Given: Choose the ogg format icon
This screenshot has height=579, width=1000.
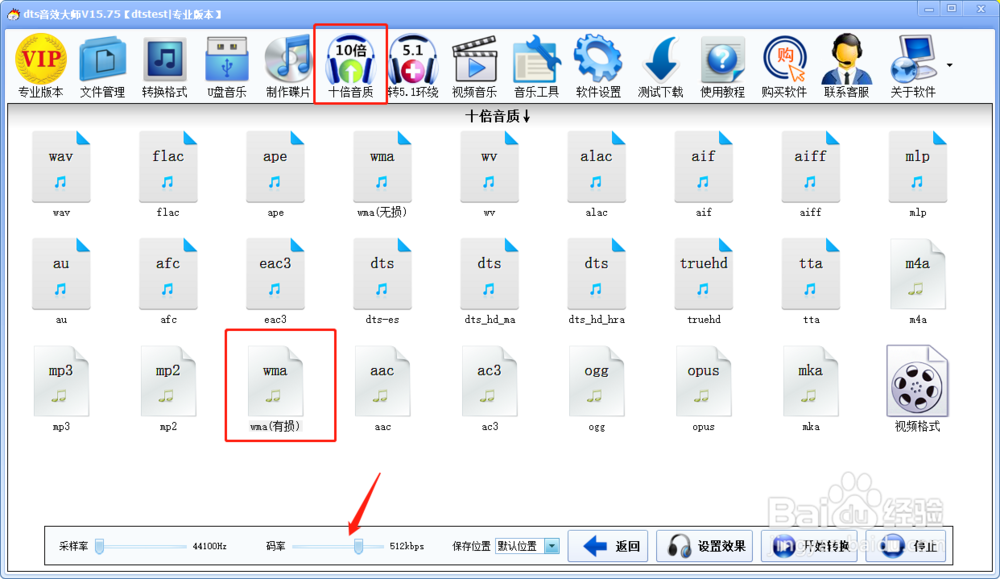Looking at the screenshot, I should coord(596,388).
